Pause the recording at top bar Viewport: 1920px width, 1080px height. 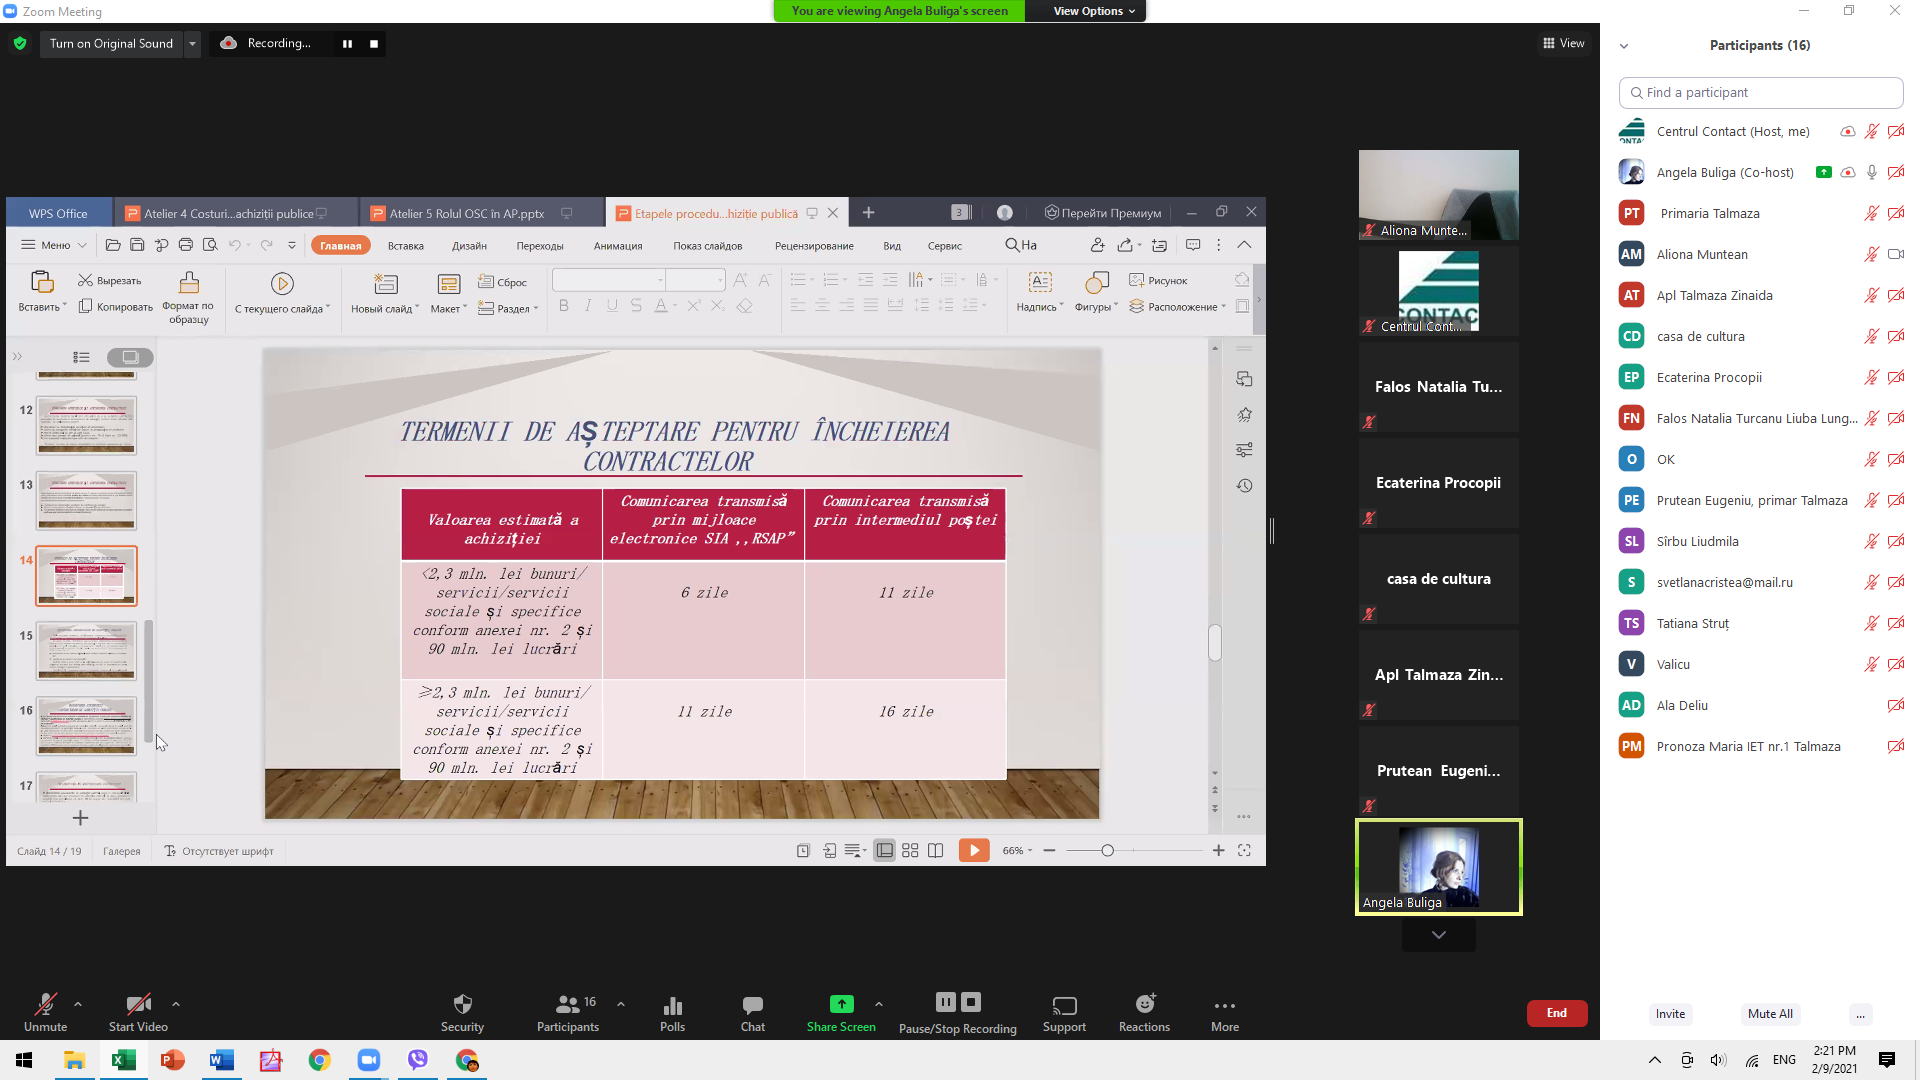point(347,44)
